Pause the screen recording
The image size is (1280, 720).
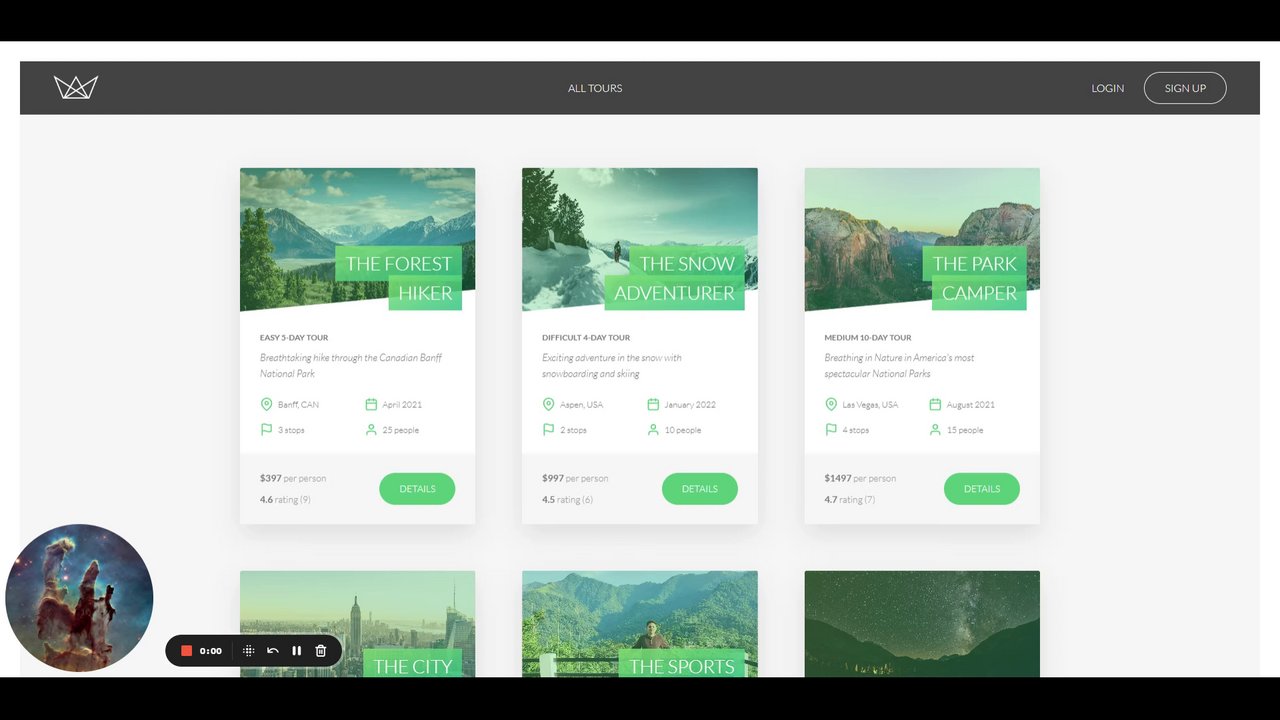click(296, 650)
